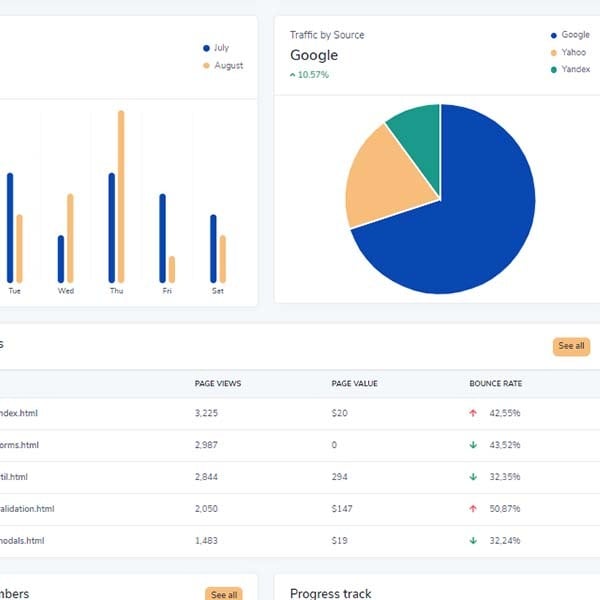Click the July bar for Fri
Viewport: 600px width, 600px height.
click(163, 238)
